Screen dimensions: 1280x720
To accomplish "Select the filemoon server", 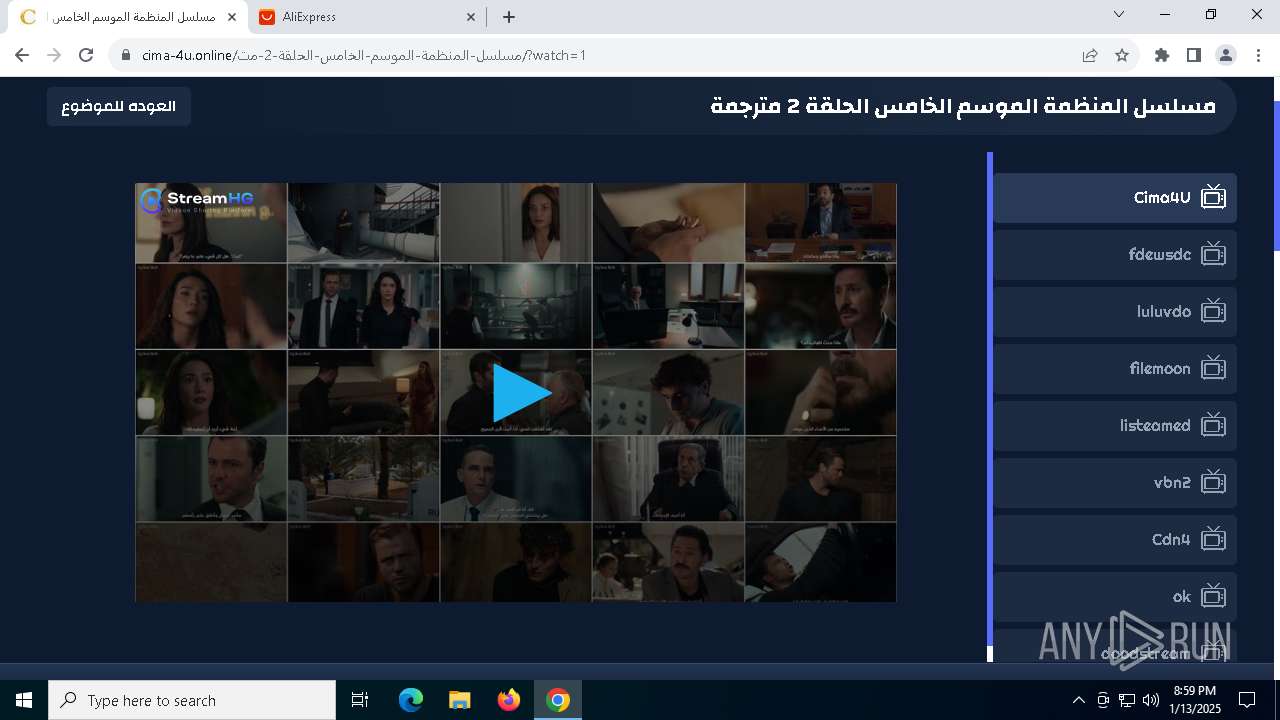I will tap(1115, 369).
